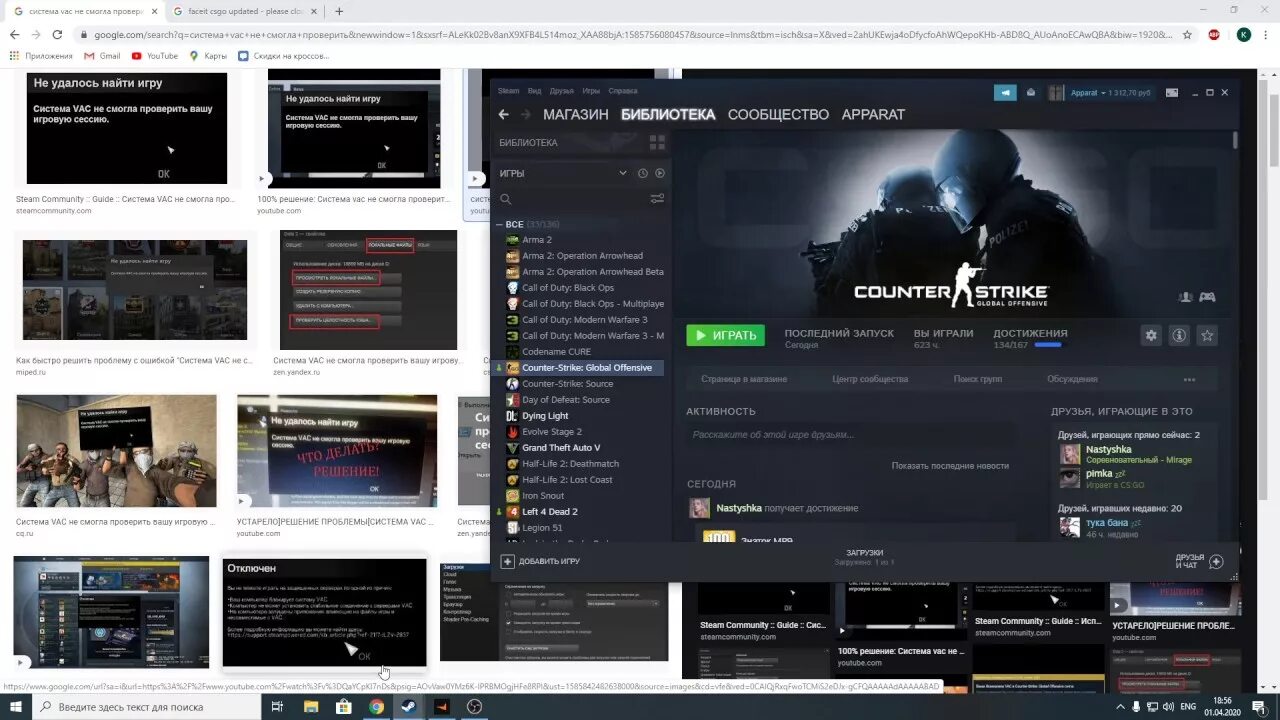The height and width of the screenshot is (720, 1280).
Task: Open the APPARAT profile tab
Action: pyautogui.click(x=873, y=114)
